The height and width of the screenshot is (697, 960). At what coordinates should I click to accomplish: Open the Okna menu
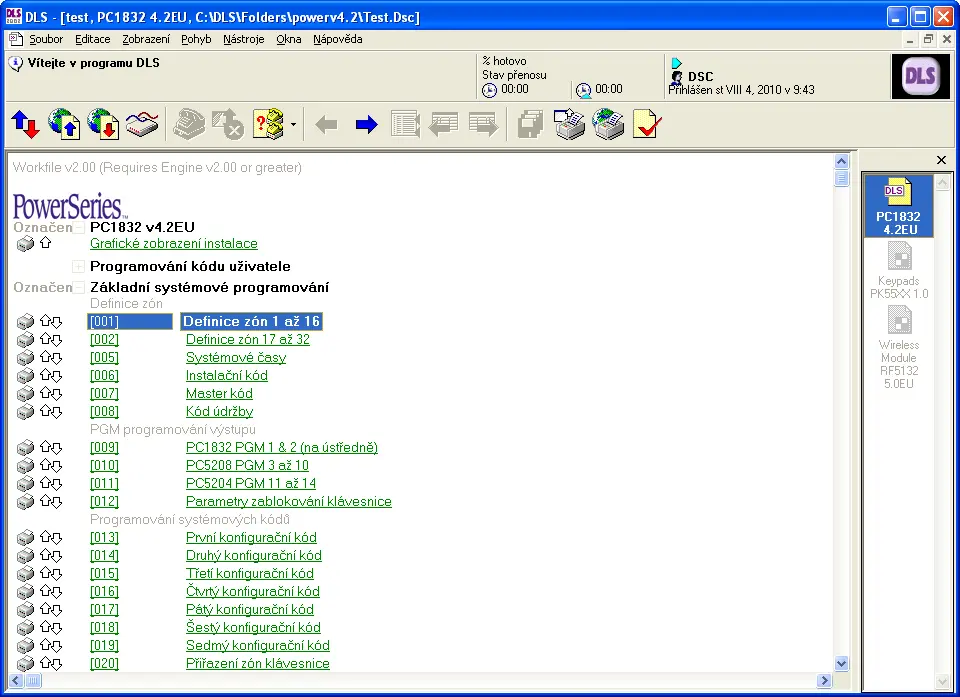[x=288, y=39]
